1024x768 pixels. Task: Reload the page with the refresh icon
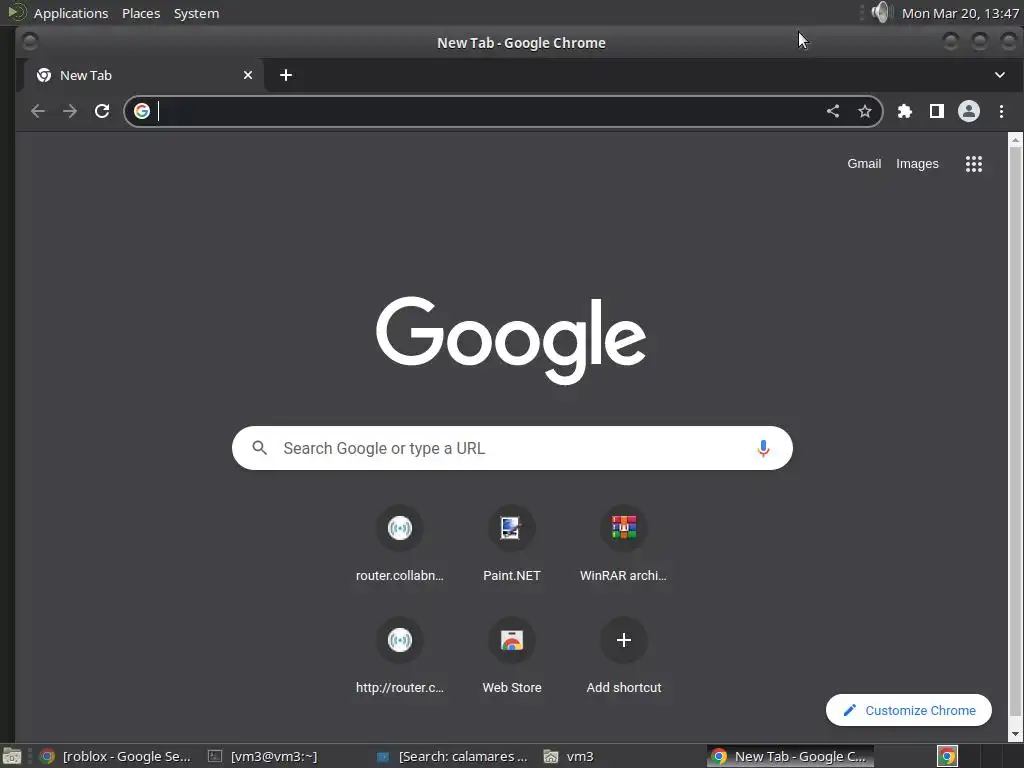pyautogui.click(x=102, y=111)
